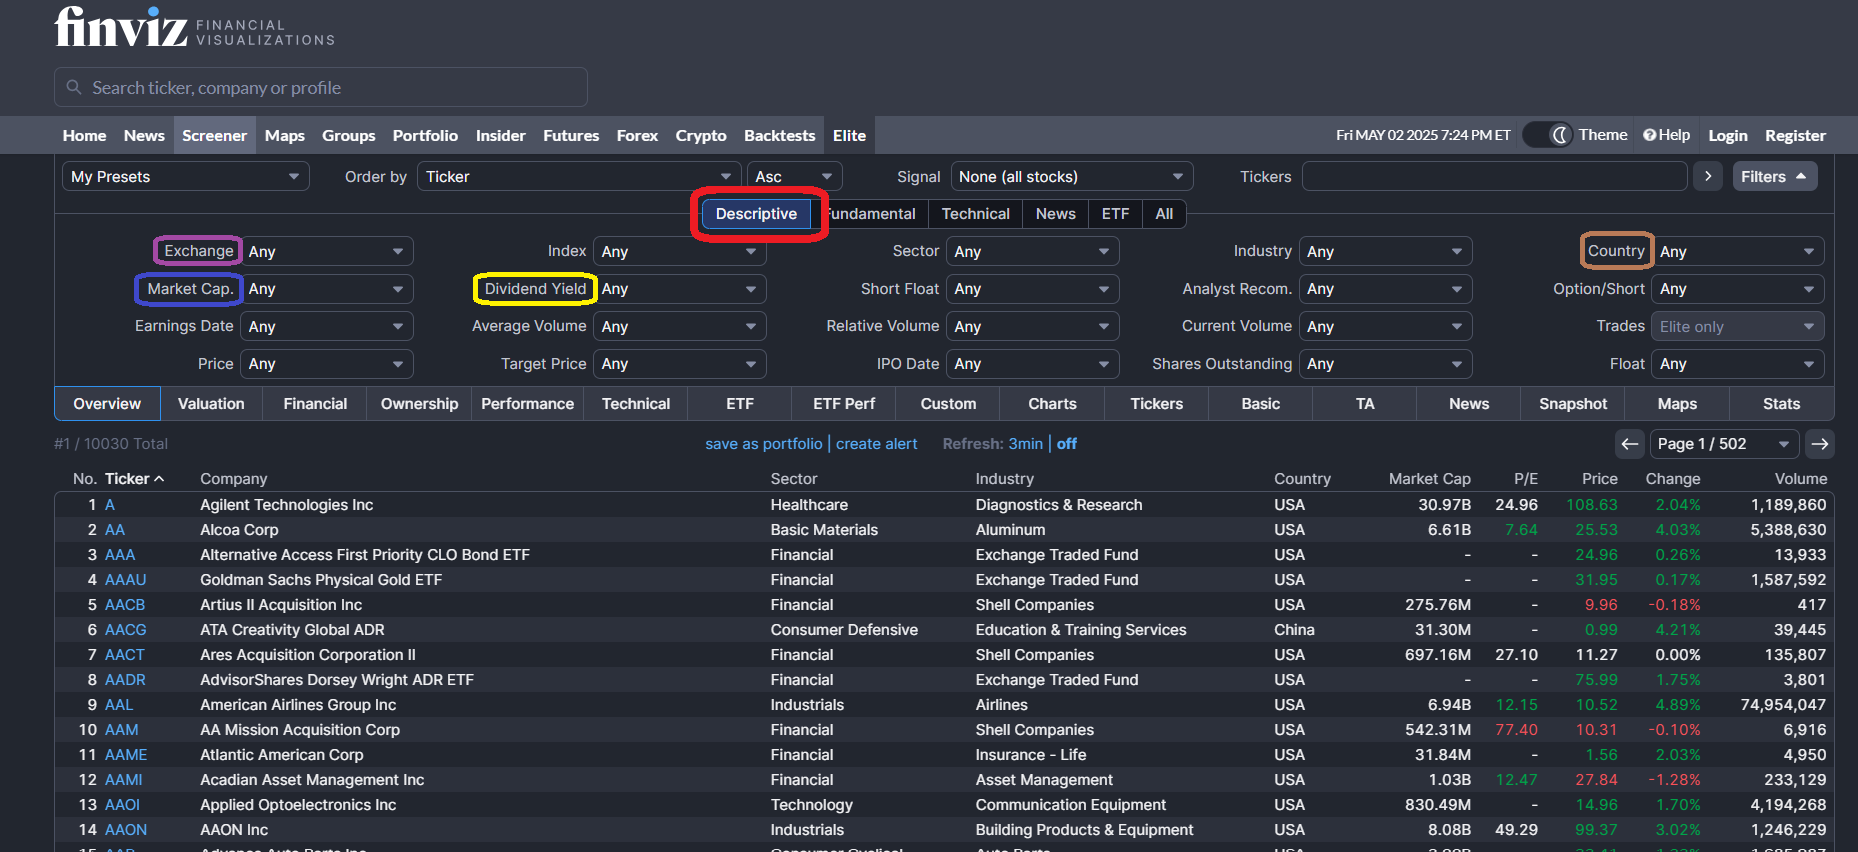Expand the Country filter dropdown
The height and width of the screenshot is (852, 1858).
coord(1738,251)
